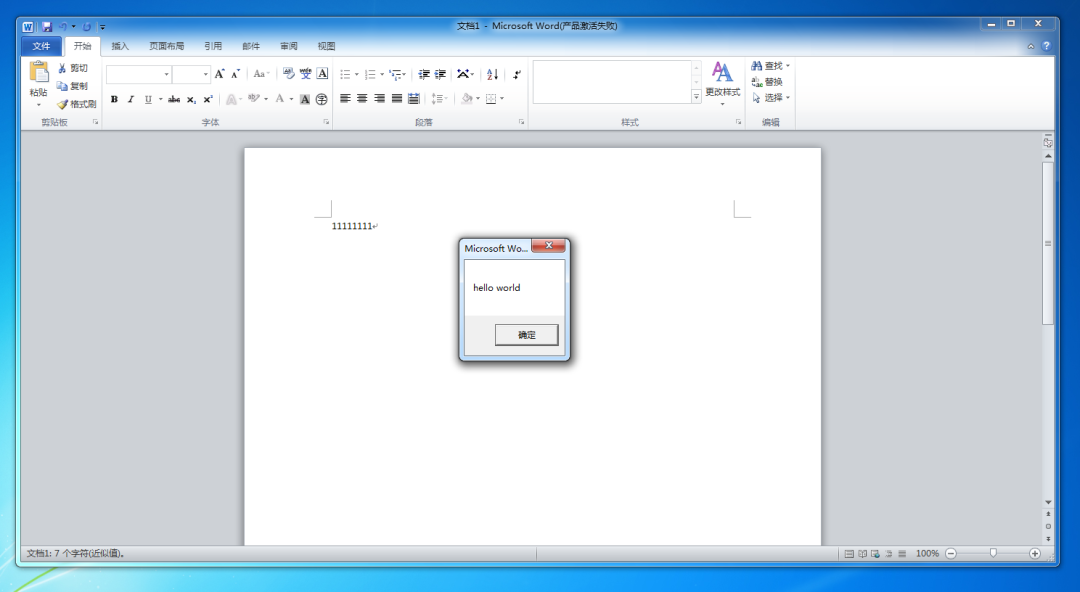Open the Aa change case menu

[261, 74]
